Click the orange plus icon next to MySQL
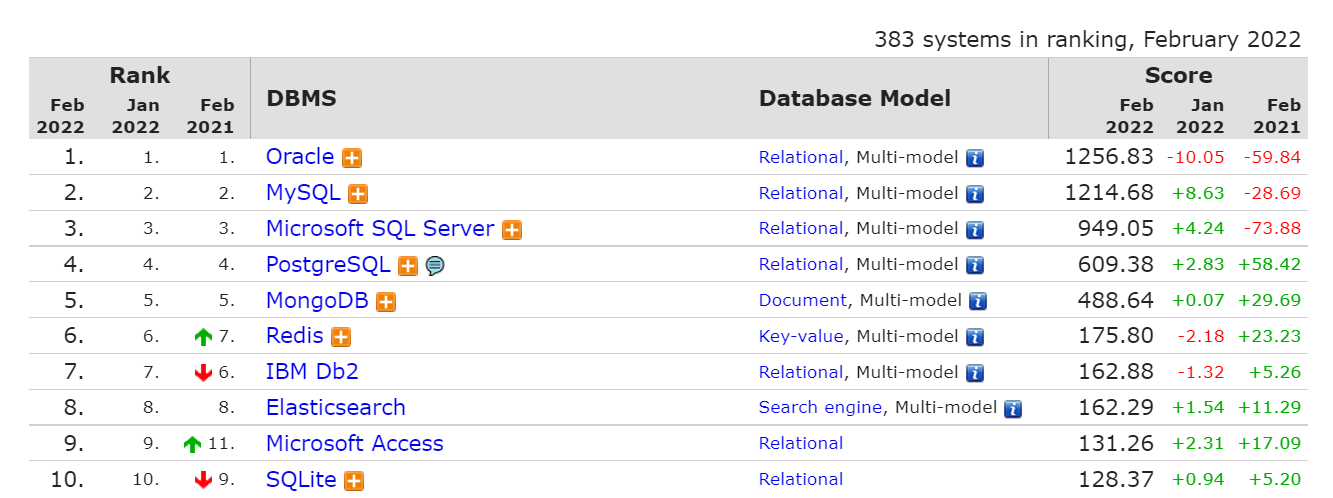Viewport: 1333px width, 498px height. point(358,194)
